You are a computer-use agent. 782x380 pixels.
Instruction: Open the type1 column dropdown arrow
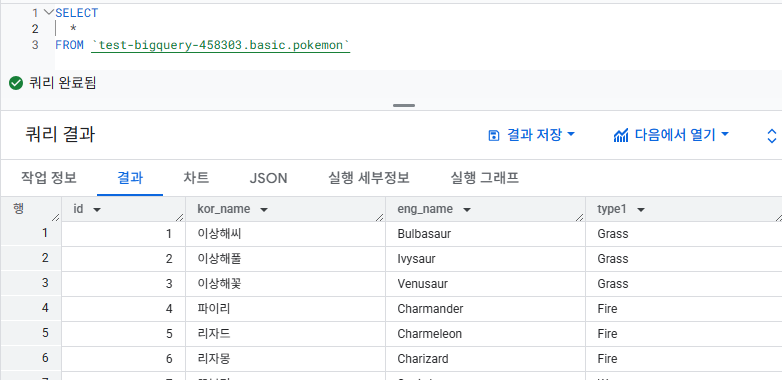pos(641,210)
